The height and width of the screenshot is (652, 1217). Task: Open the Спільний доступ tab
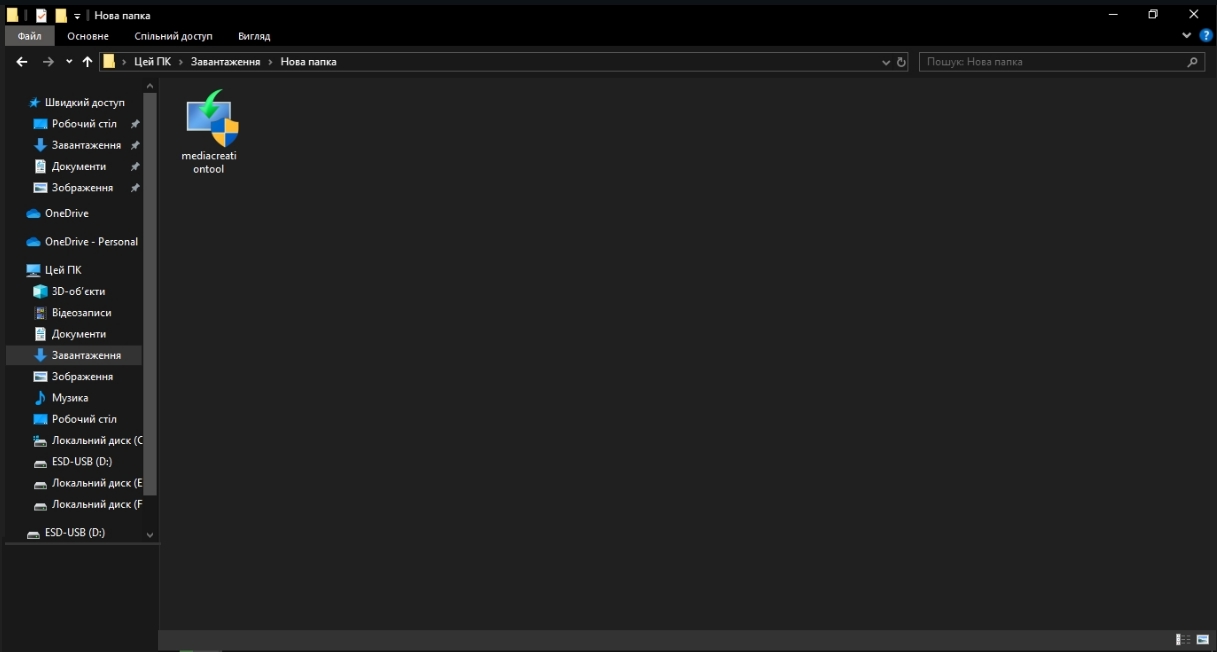click(173, 36)
